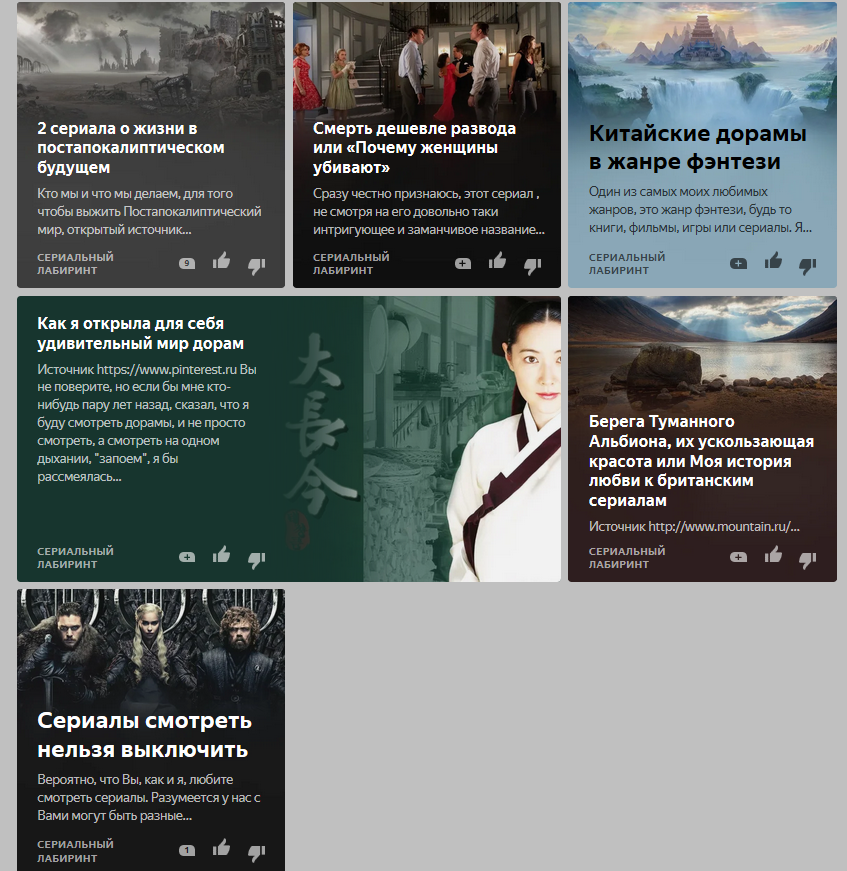The image size is (847, 871).
Task: Dislike the Берега Туманного Альбиона card
Action: click(x=808, y=560)
